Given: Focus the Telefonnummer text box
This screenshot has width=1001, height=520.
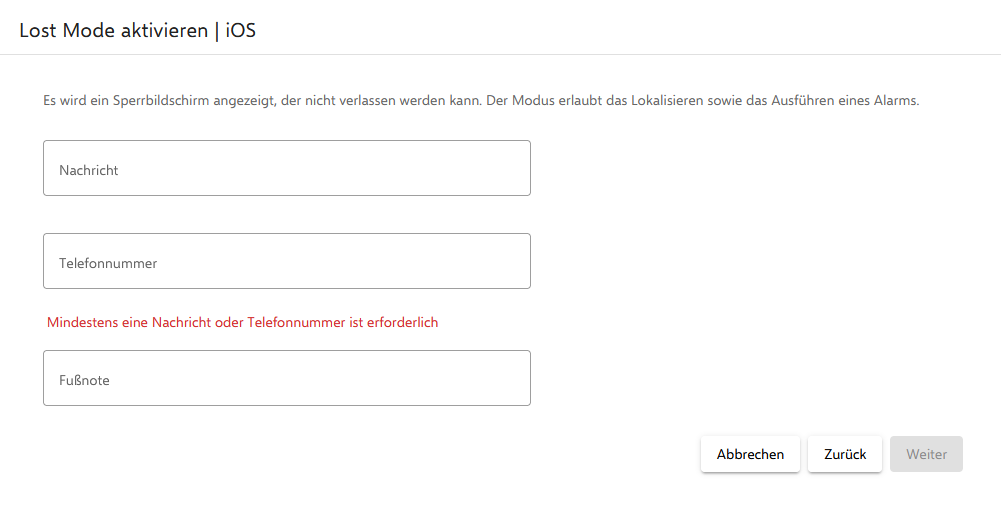Looking at the screenshot, I should click(x=286, y=261).
